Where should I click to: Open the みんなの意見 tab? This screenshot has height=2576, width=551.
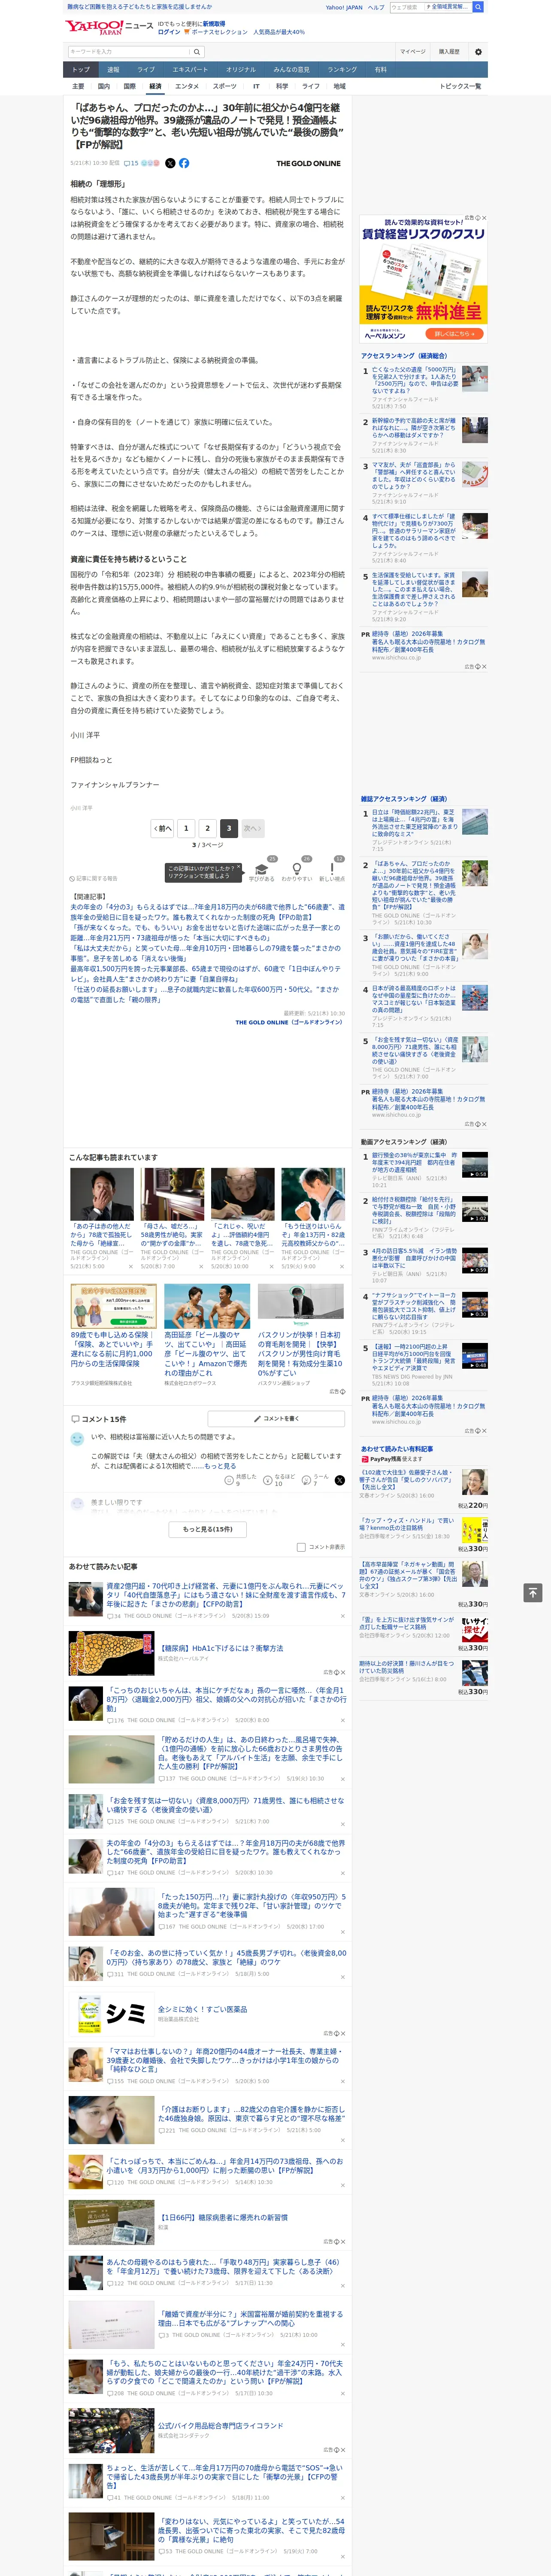292,70
